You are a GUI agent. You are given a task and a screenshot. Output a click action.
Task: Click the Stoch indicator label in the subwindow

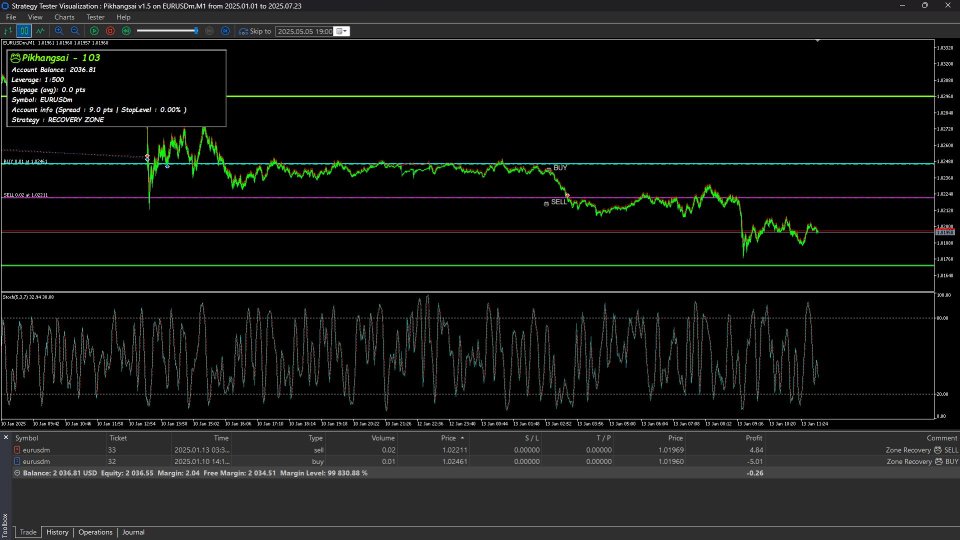pos(28,297)
